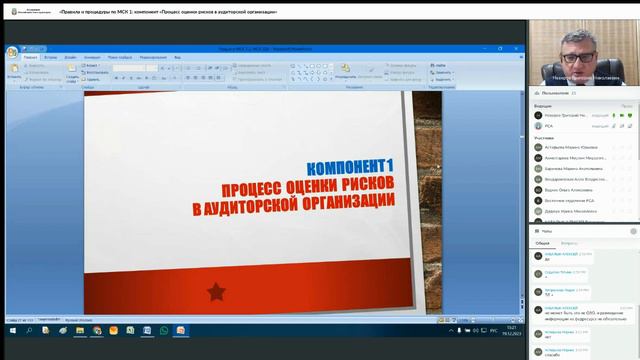
Task: Expand the shapes gallery more arrow
Action: 331,79
